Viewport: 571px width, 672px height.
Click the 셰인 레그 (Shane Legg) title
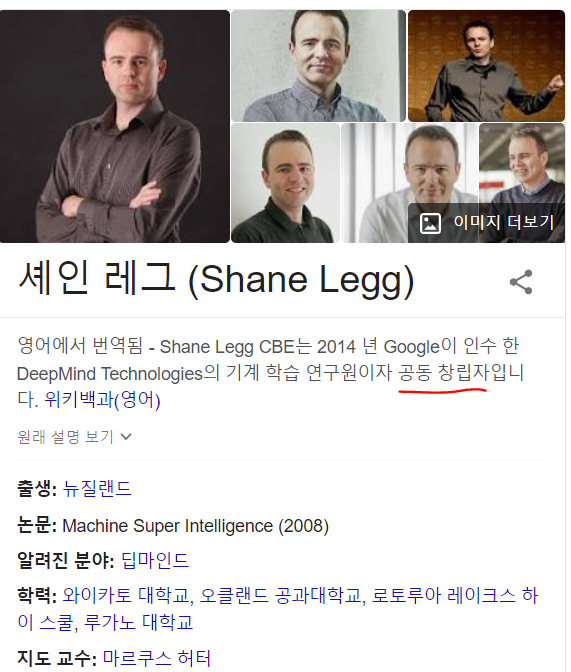pyautogui.click(x=216, y=279)
